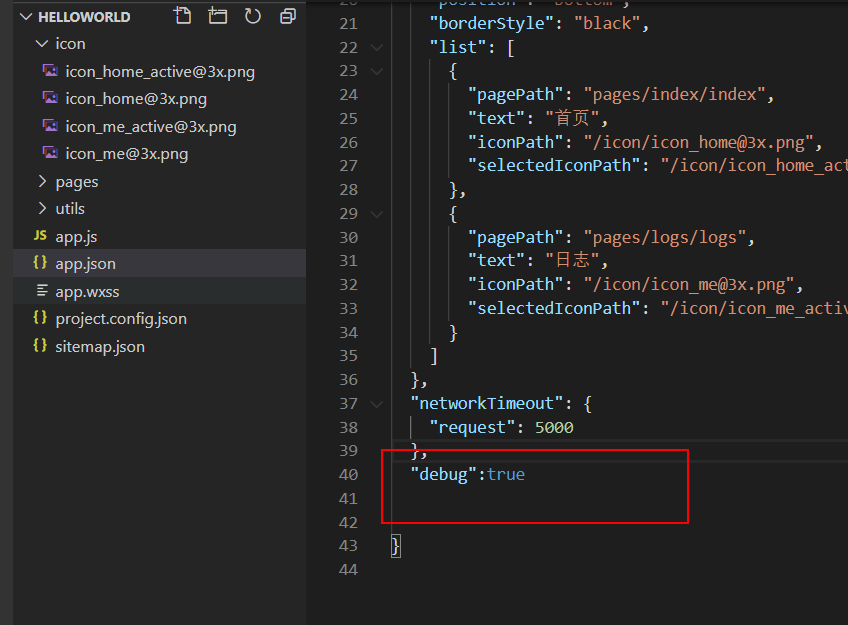Image resolution: width=848 pixels, height=625 pixels.
Task: Click line number 40 in gutter
Action: pos(349,475)
